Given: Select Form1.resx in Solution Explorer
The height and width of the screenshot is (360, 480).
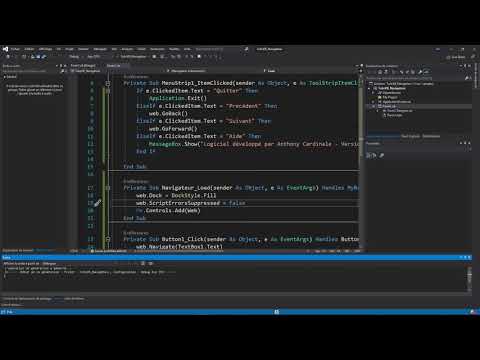Looking at the screenshot, I should pos(394,115).
